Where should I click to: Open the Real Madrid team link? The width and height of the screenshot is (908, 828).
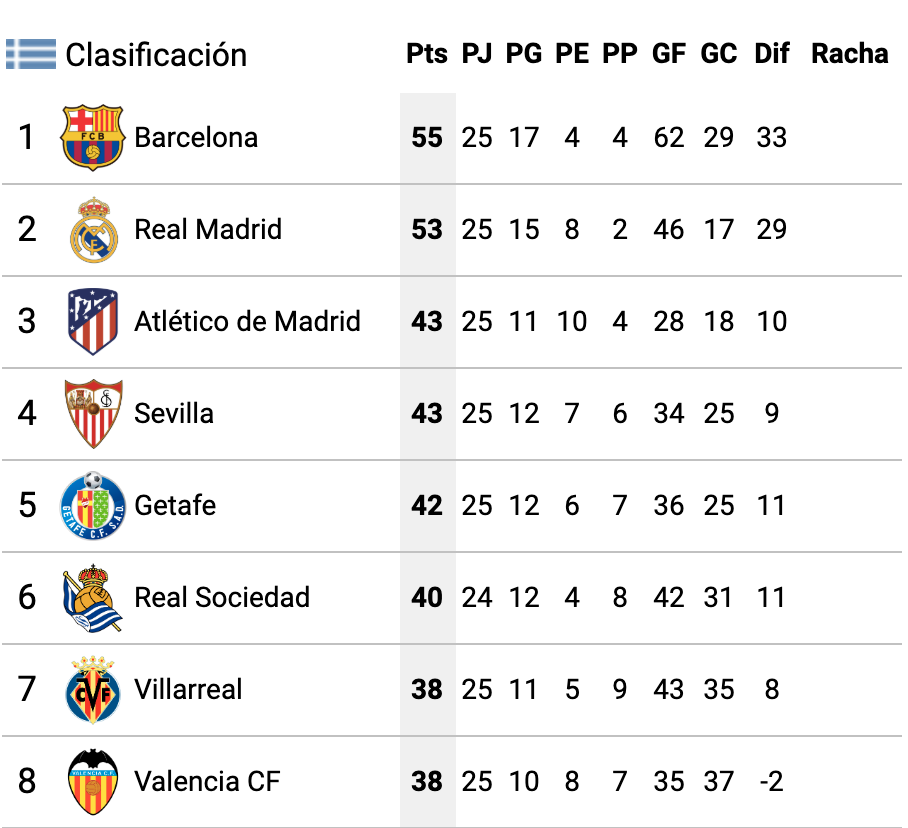tap(208, 229)
